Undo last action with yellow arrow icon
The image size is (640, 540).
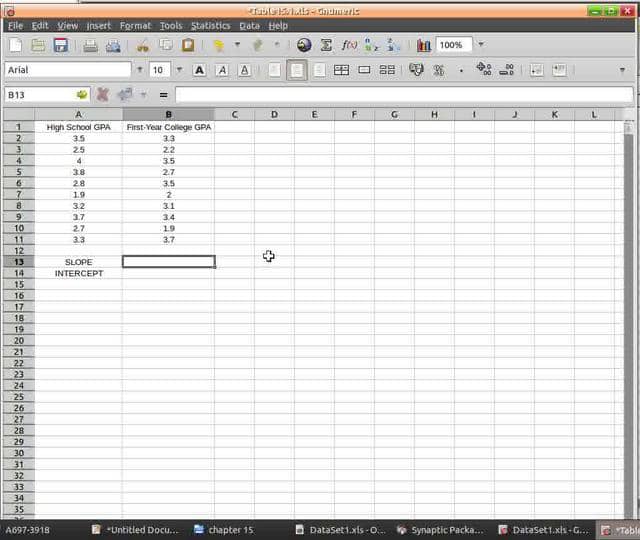[x=219, y=45]
